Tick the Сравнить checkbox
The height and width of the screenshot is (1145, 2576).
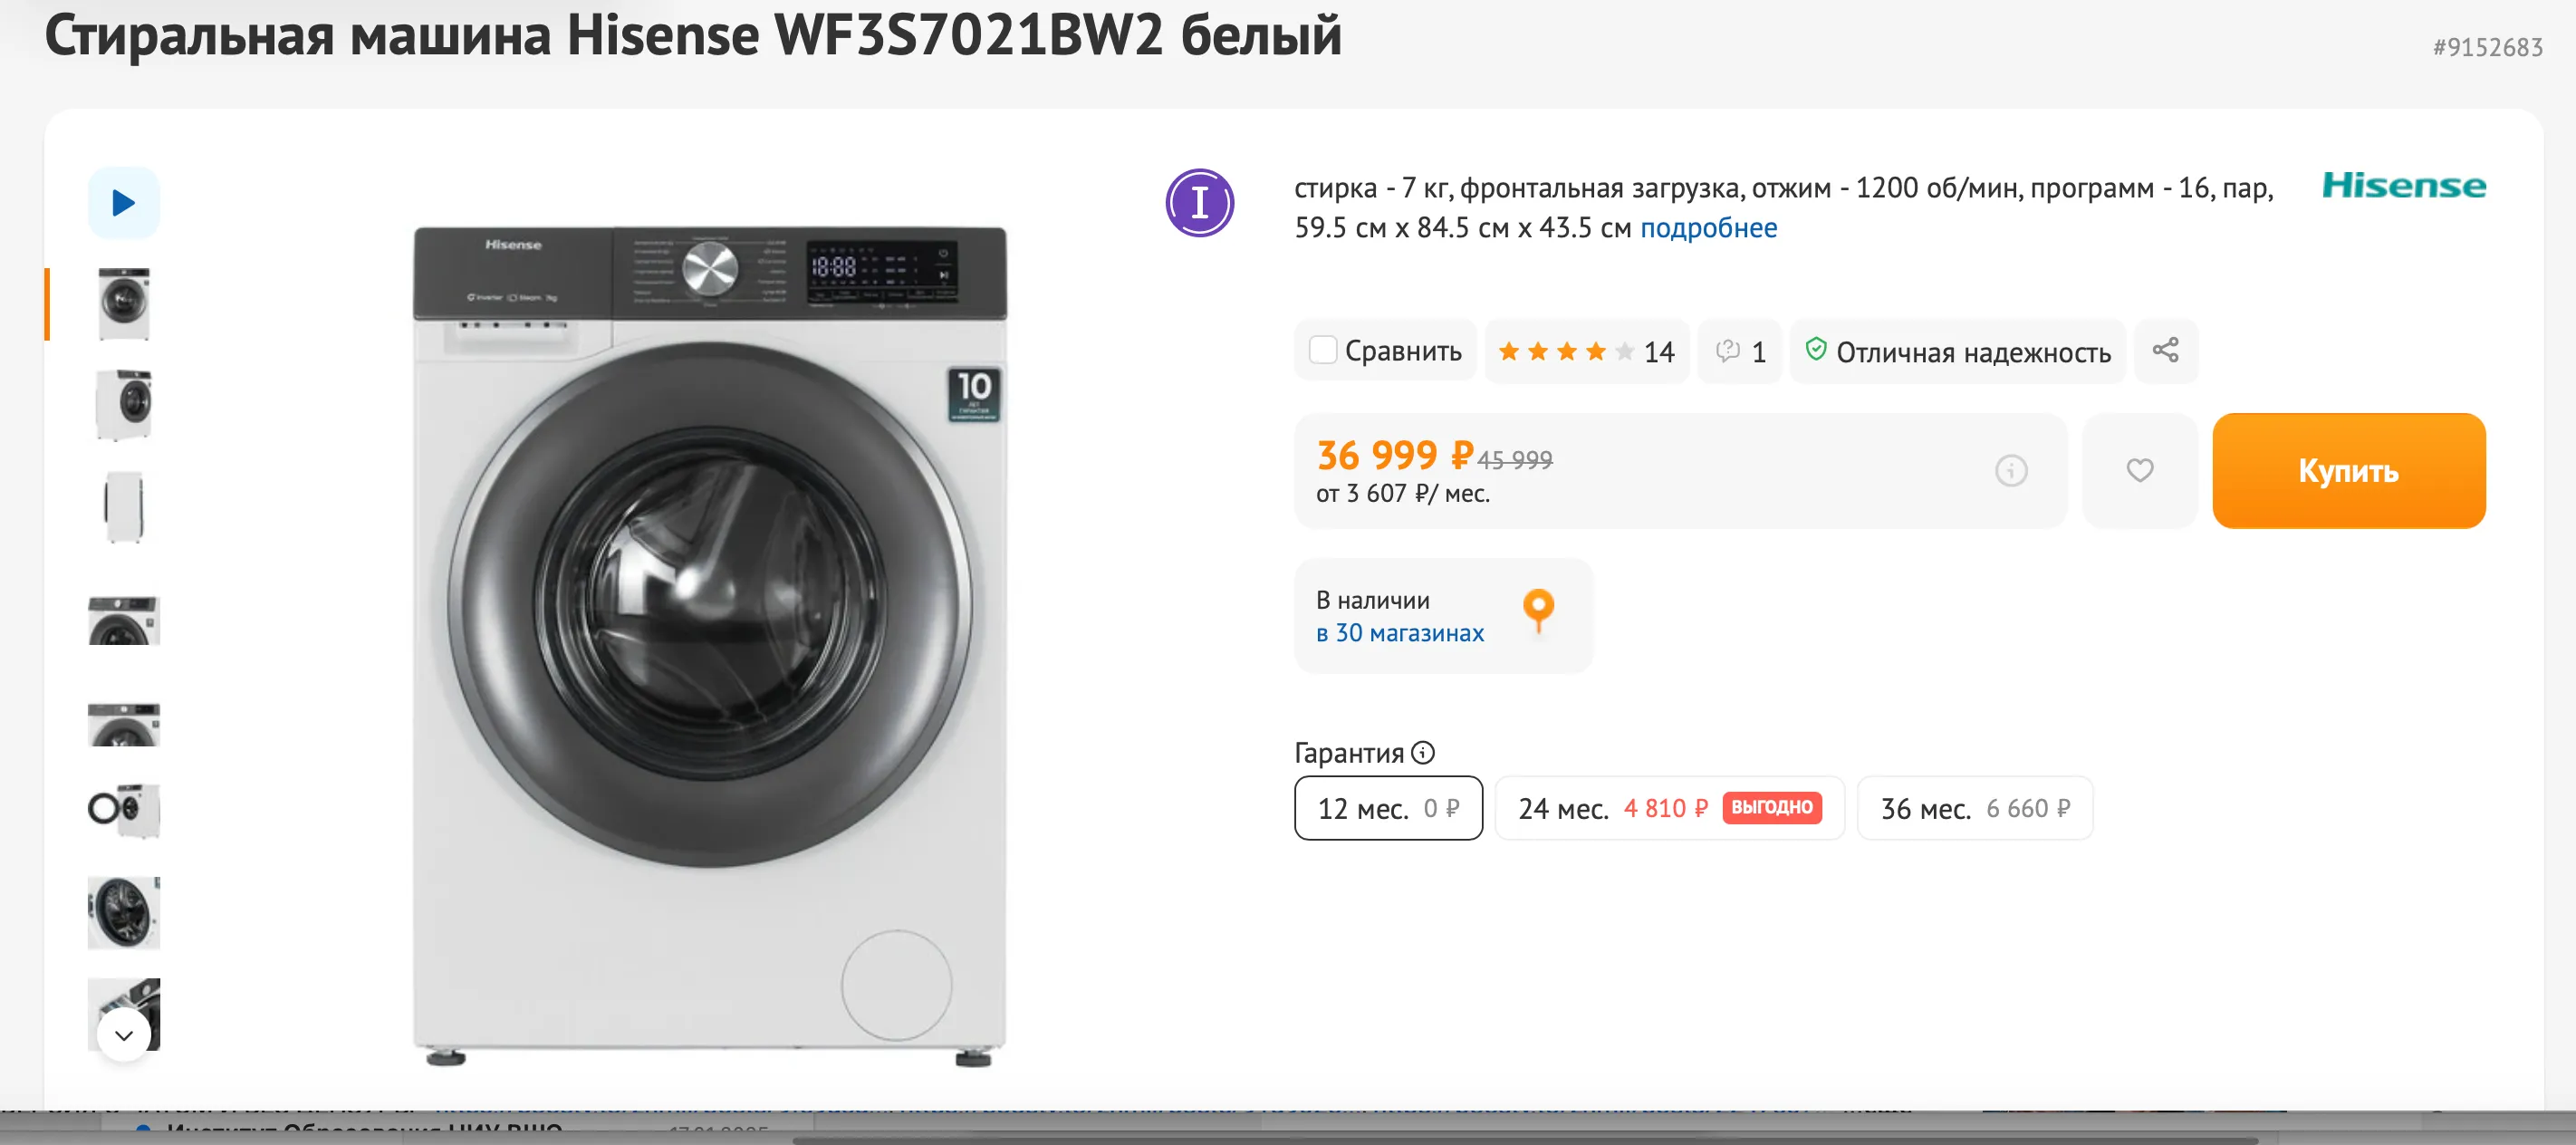pos(1323,351)
